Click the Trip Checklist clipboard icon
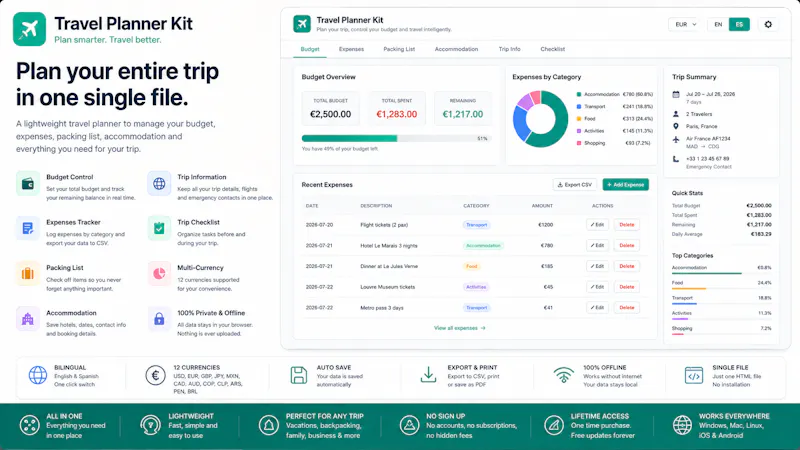The width and height of the screenshot is (800, 450). tap(159, 229)
